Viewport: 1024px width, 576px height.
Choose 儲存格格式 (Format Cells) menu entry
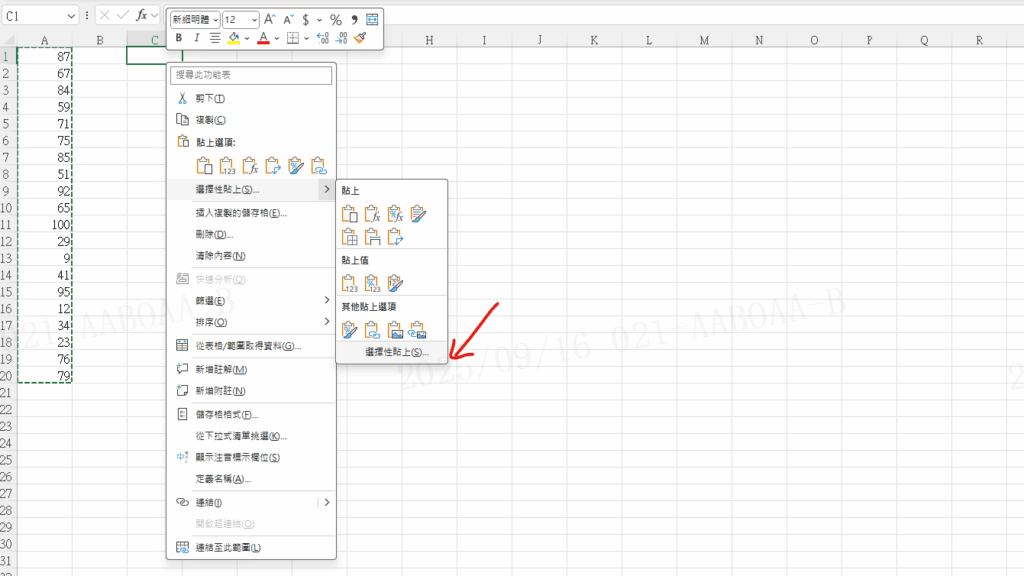227,414
